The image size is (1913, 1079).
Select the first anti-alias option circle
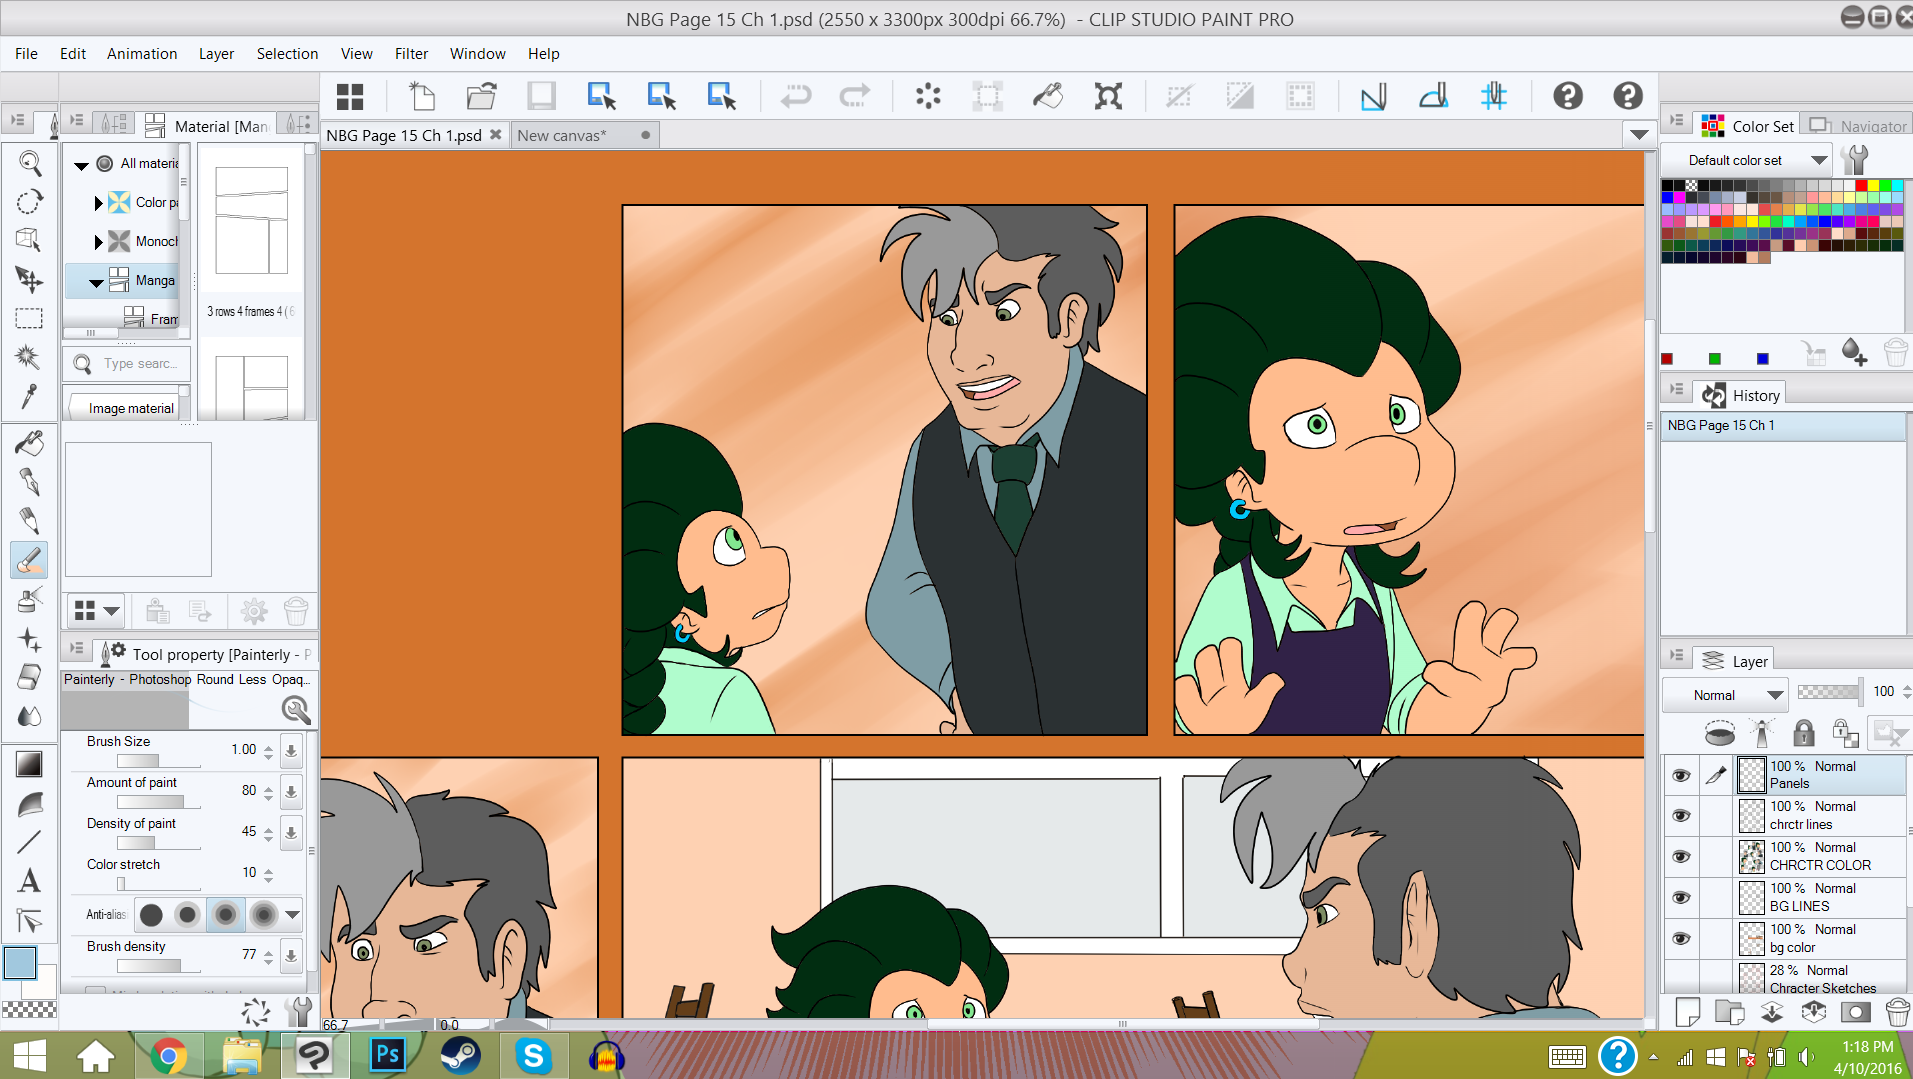tap(151, 914)
